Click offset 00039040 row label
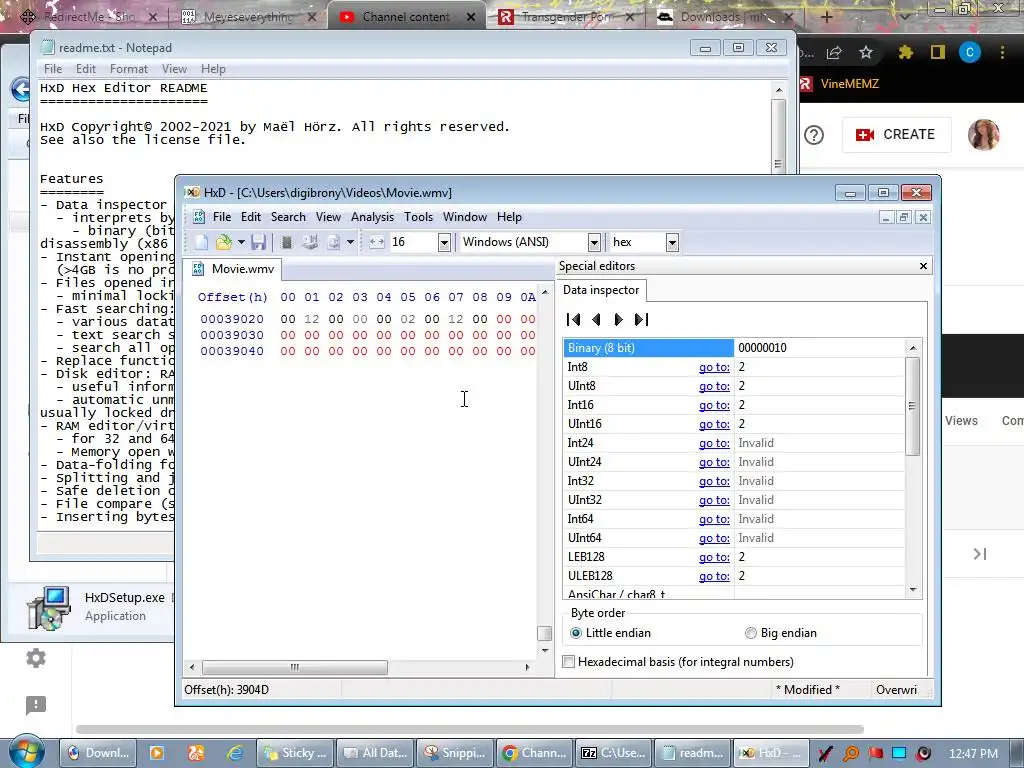This screenshot has height=768, width=1024. [x=232, y=351]
